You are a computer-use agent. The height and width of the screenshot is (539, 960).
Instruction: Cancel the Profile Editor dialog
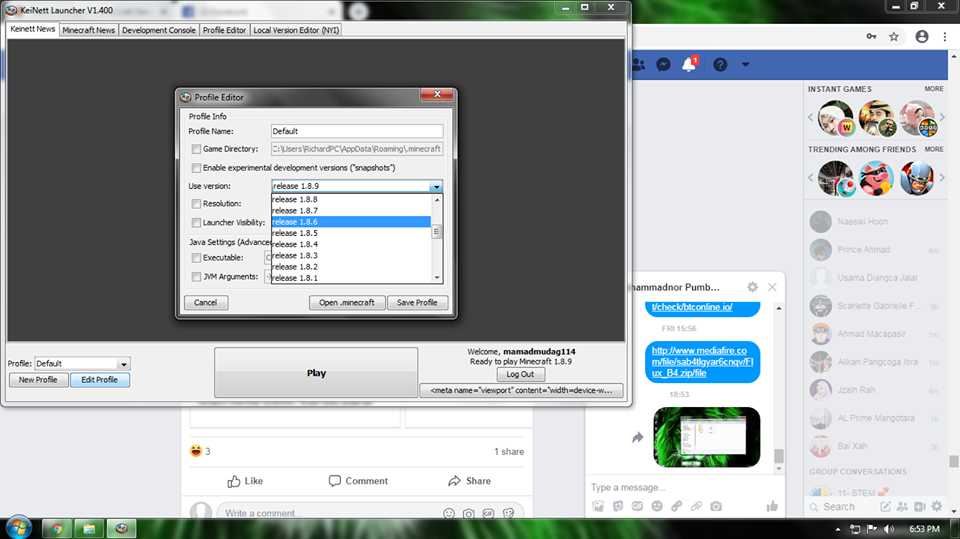(x=206, y=303)
